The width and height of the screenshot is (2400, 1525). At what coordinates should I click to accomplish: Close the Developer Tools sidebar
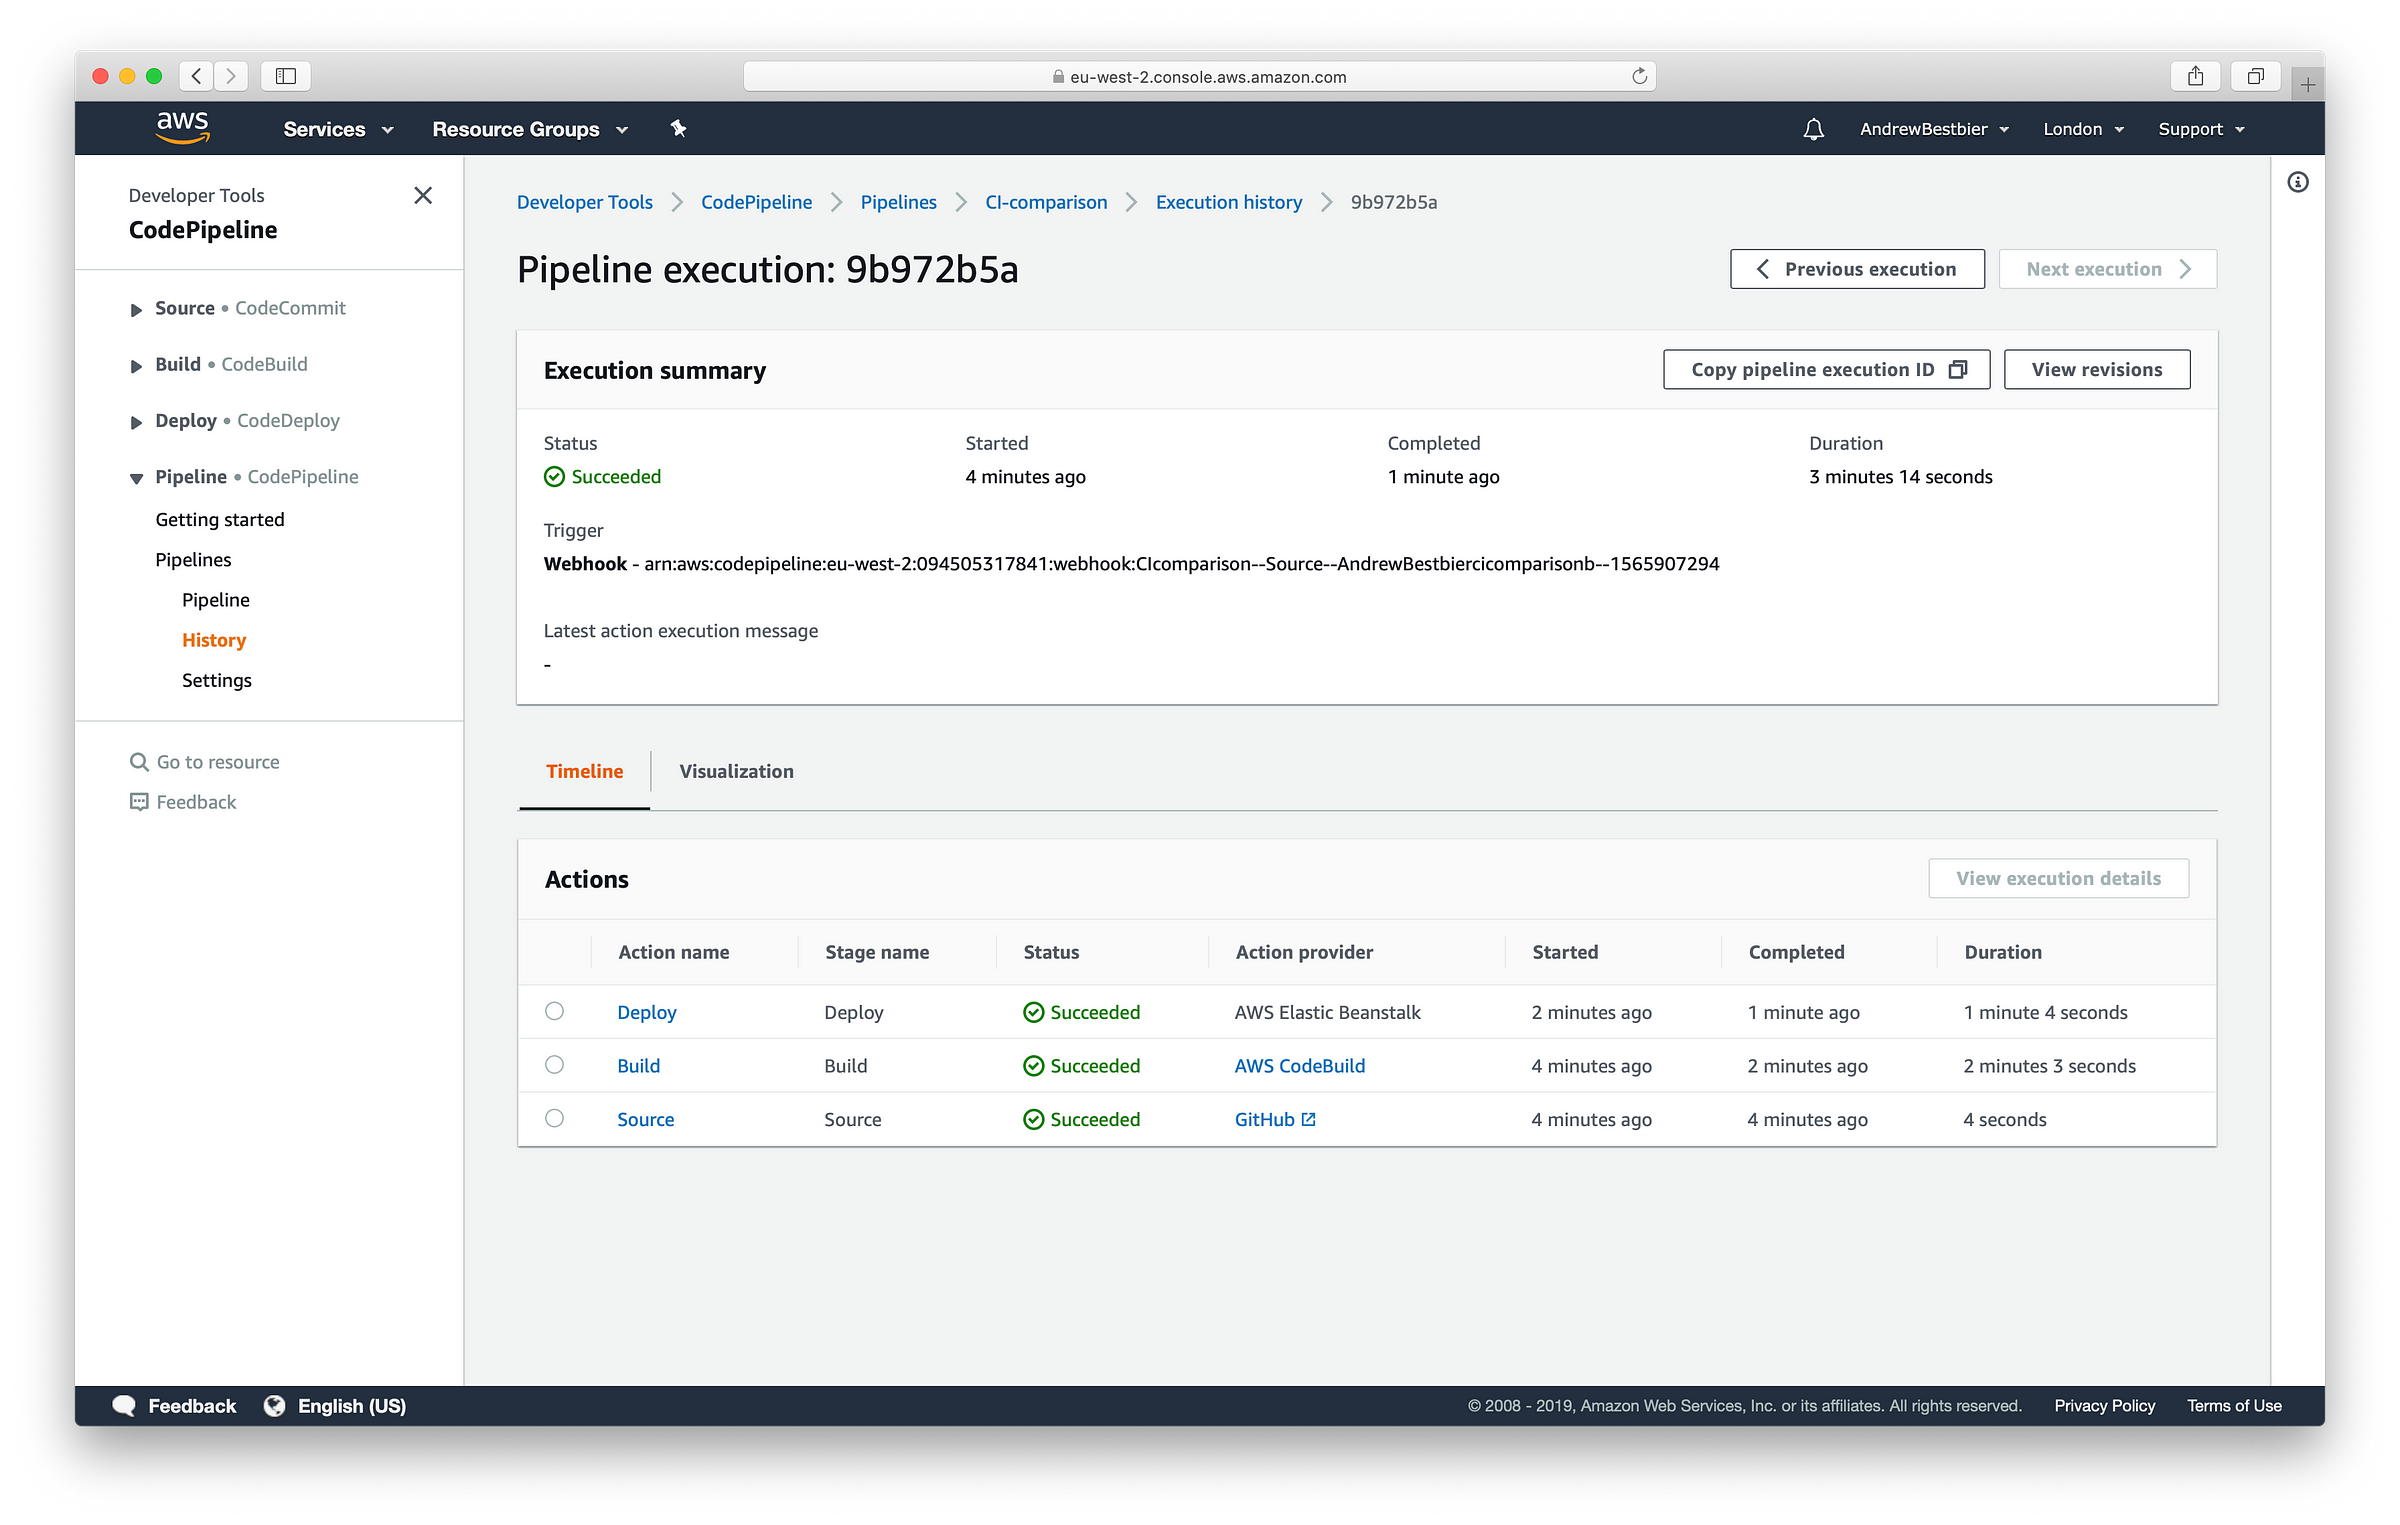click(x=423, y=195)
